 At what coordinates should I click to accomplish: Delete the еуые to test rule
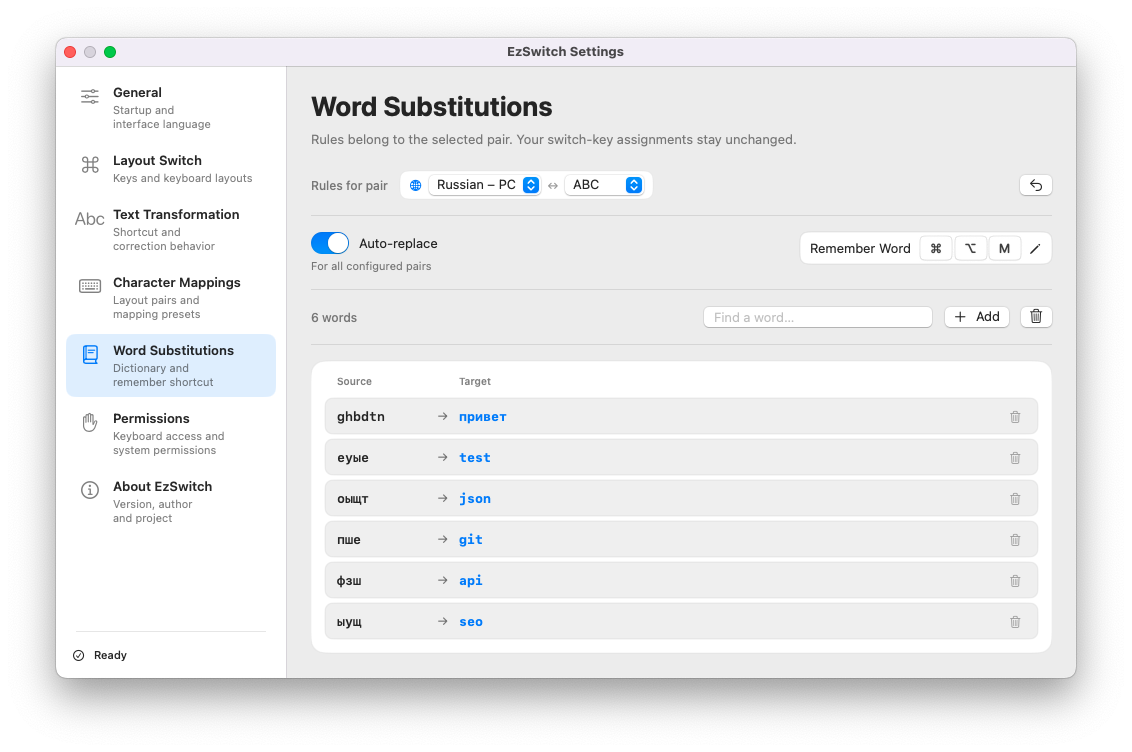[1015, 458]
